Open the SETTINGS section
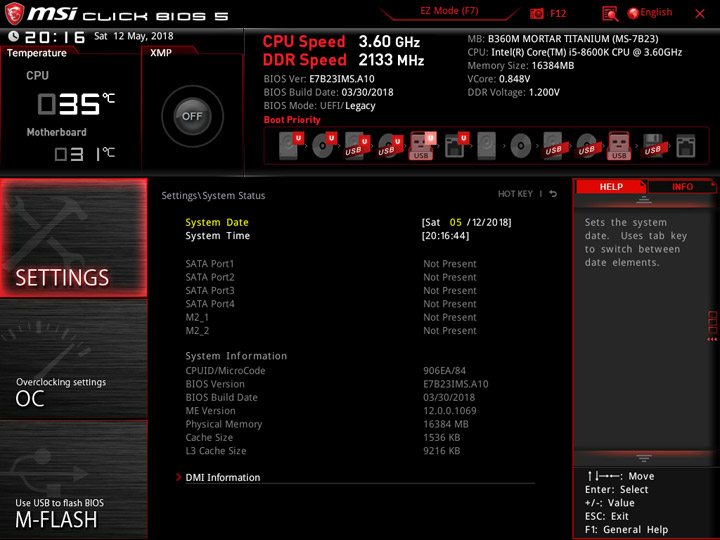This screenshot has width=720, height=540. (x=73, y=237)
